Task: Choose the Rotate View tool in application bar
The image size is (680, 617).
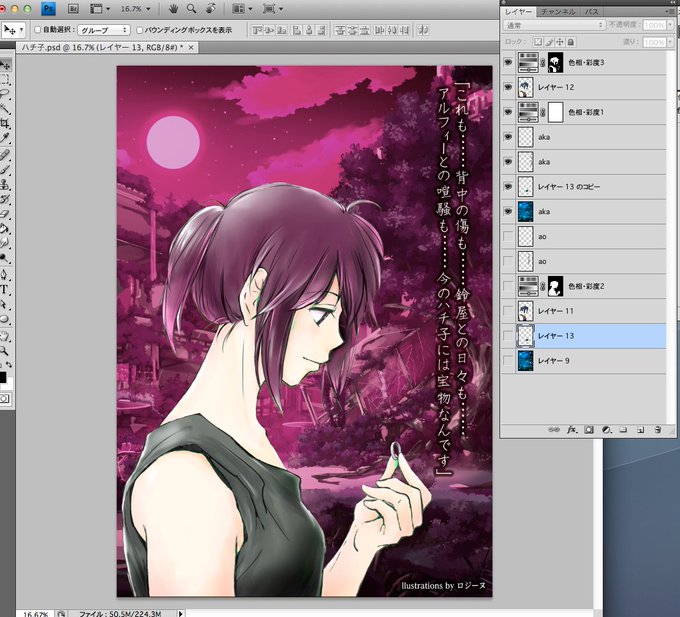Action: click(210, 8)
